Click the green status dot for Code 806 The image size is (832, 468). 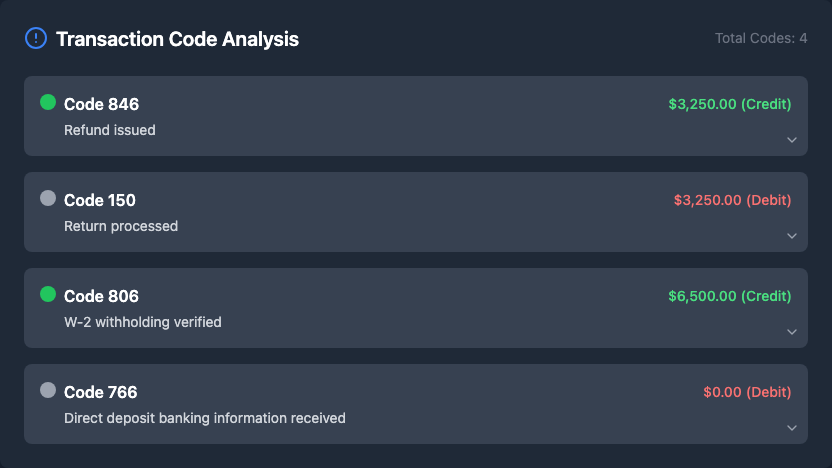(48, 294)
